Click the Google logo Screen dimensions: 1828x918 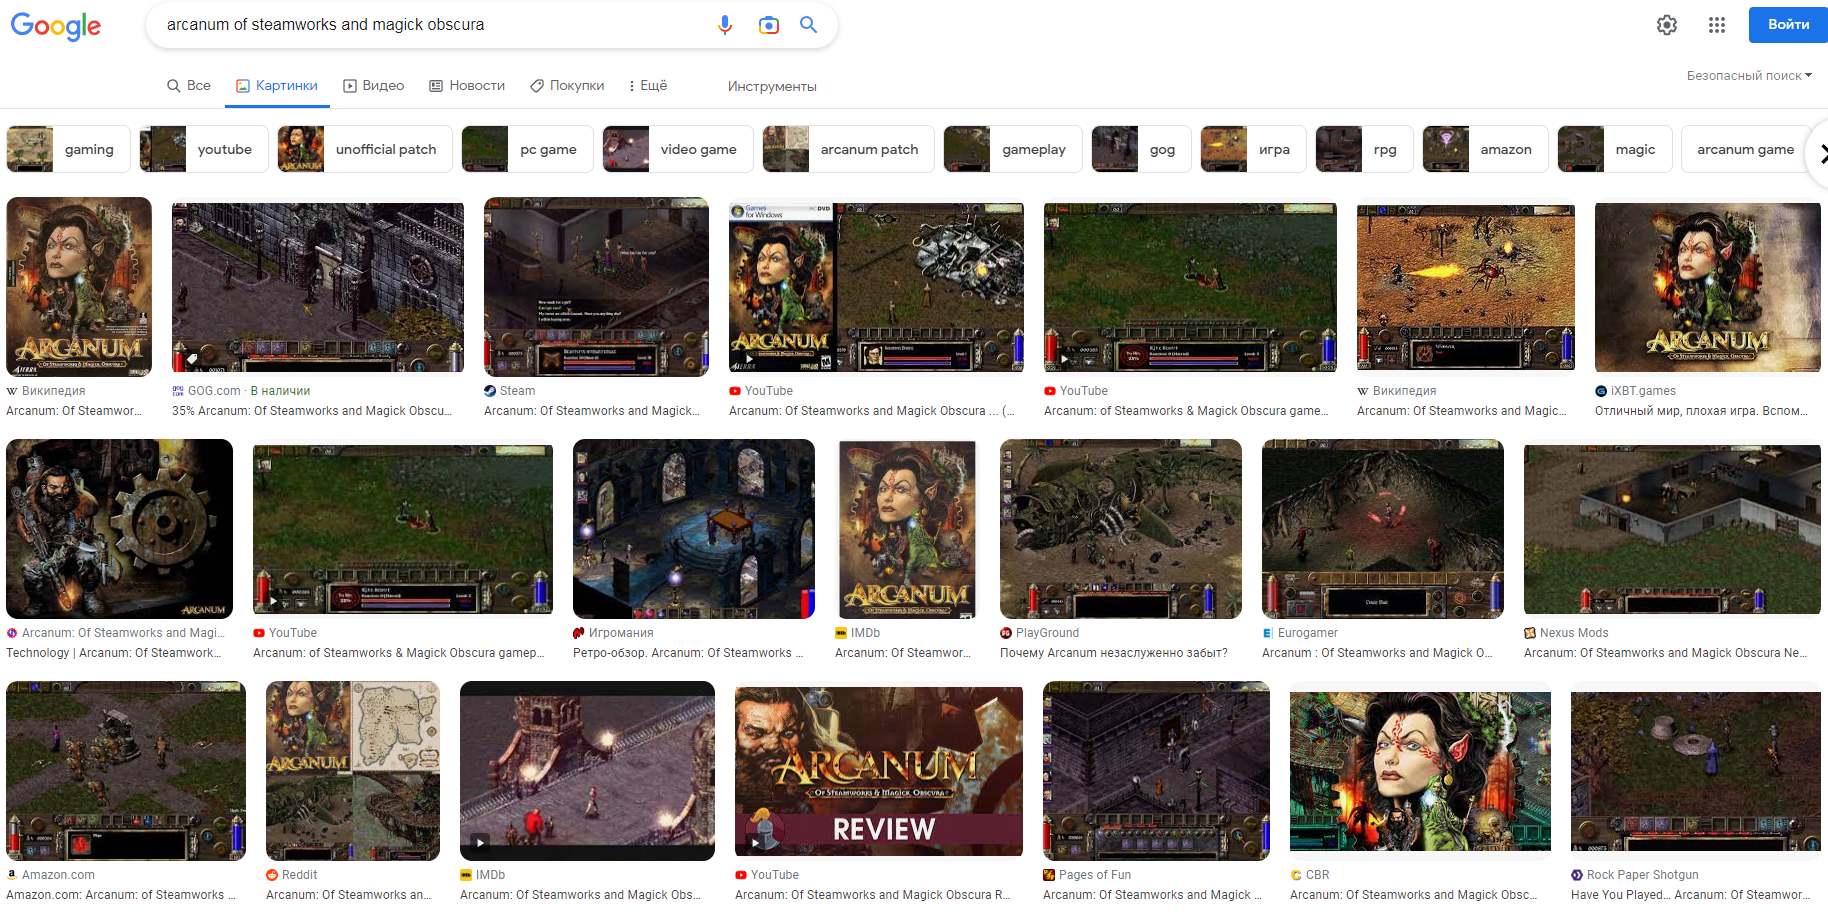(56, 26)
